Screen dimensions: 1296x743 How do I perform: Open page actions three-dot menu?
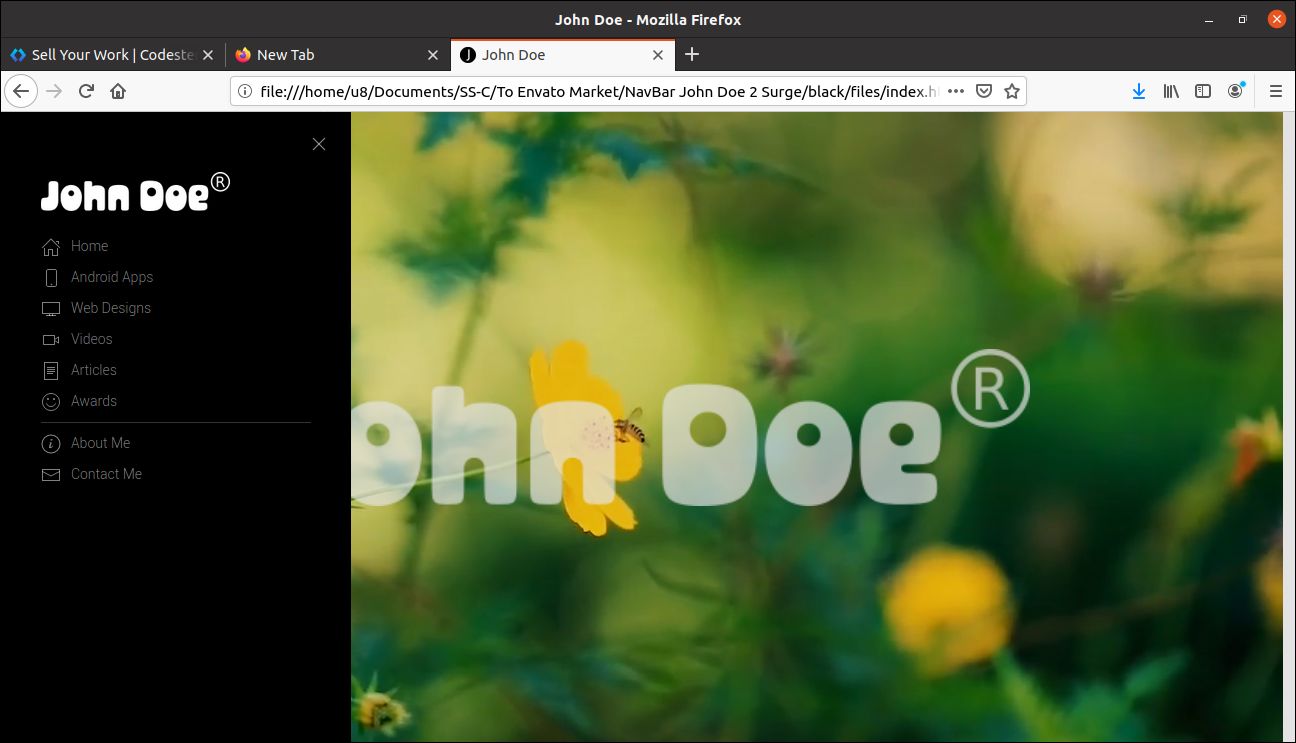956,91
